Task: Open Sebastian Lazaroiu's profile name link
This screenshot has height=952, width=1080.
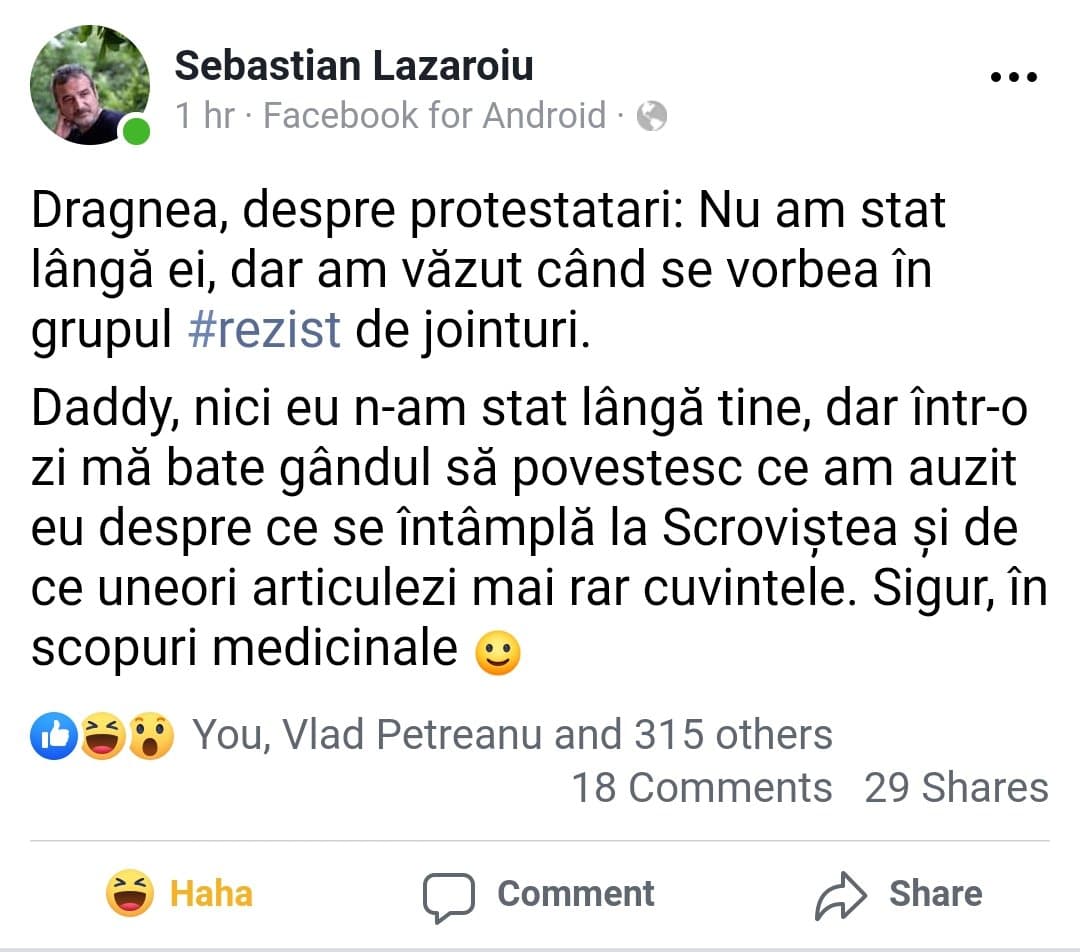Action: [x=354, y=65]
